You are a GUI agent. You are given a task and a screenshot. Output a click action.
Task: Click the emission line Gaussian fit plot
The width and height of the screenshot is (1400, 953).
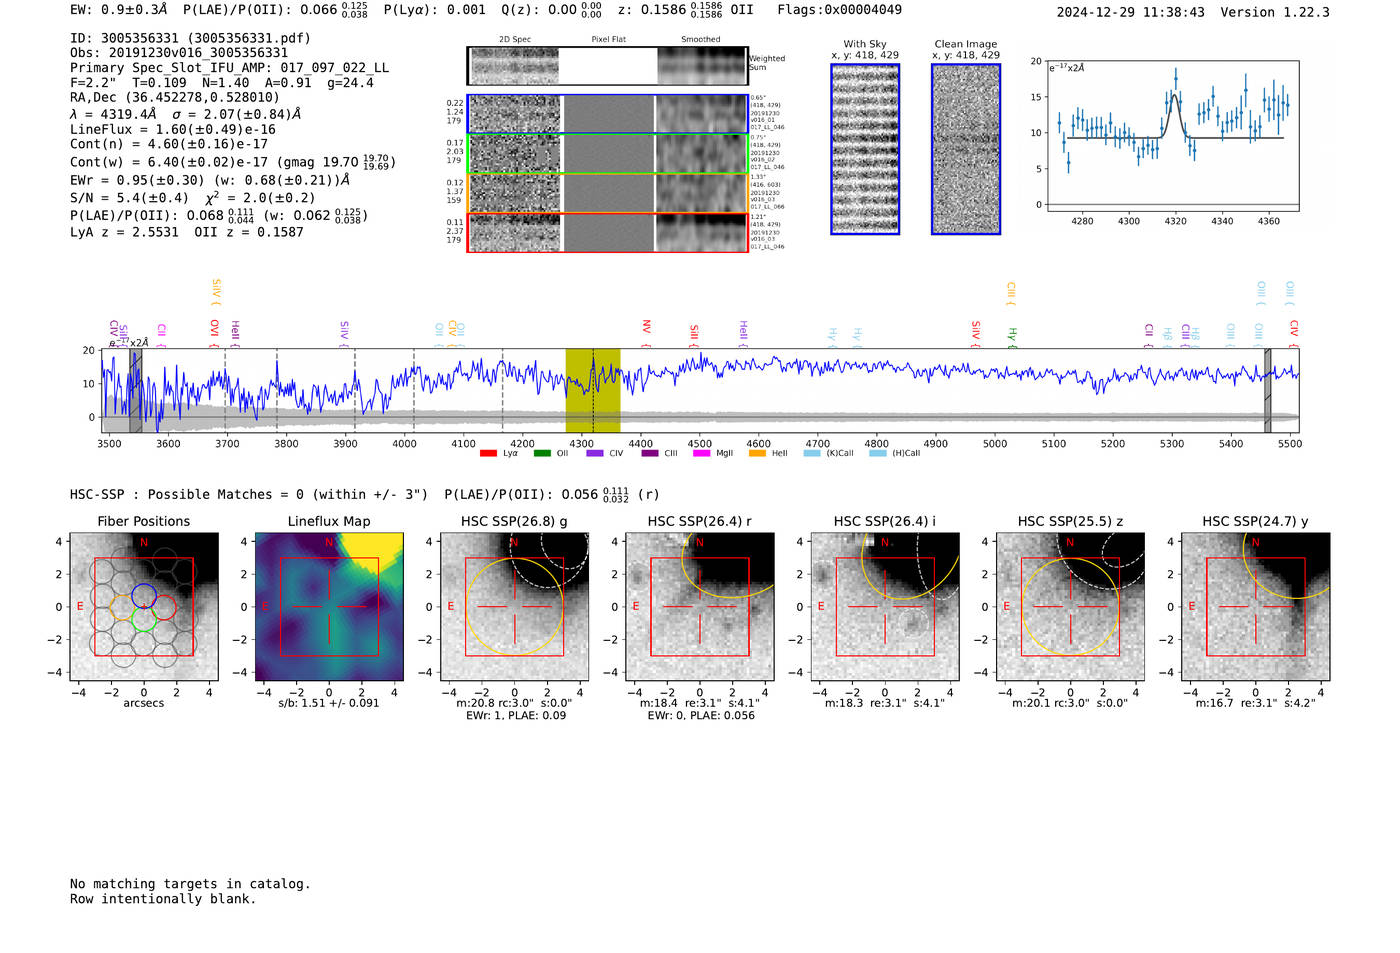coord(1172,136)
